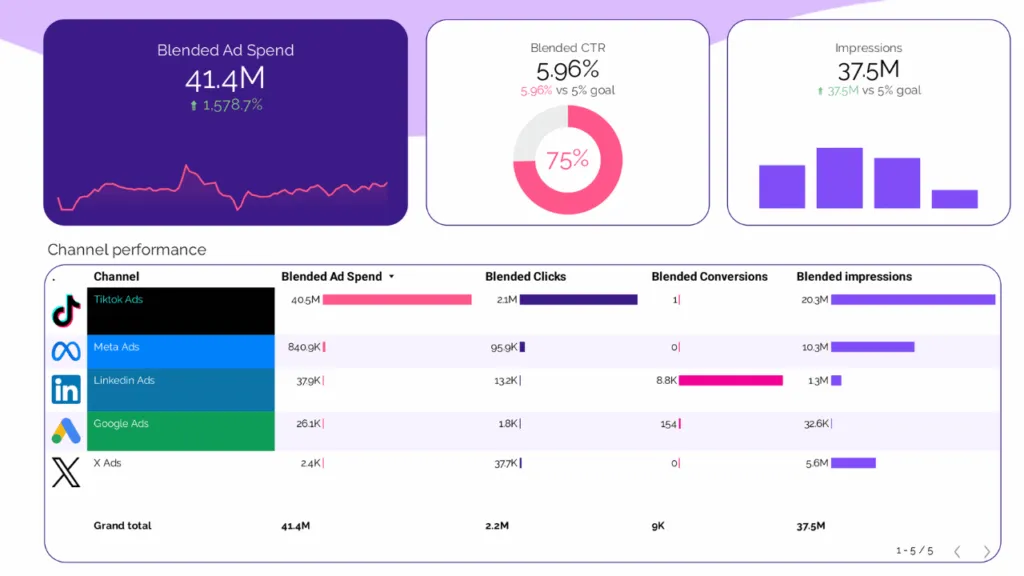The height and width of the screenshot is (576, 1024).
Task: Click the Meta logo icon
Action: click(x=64, y=352)
